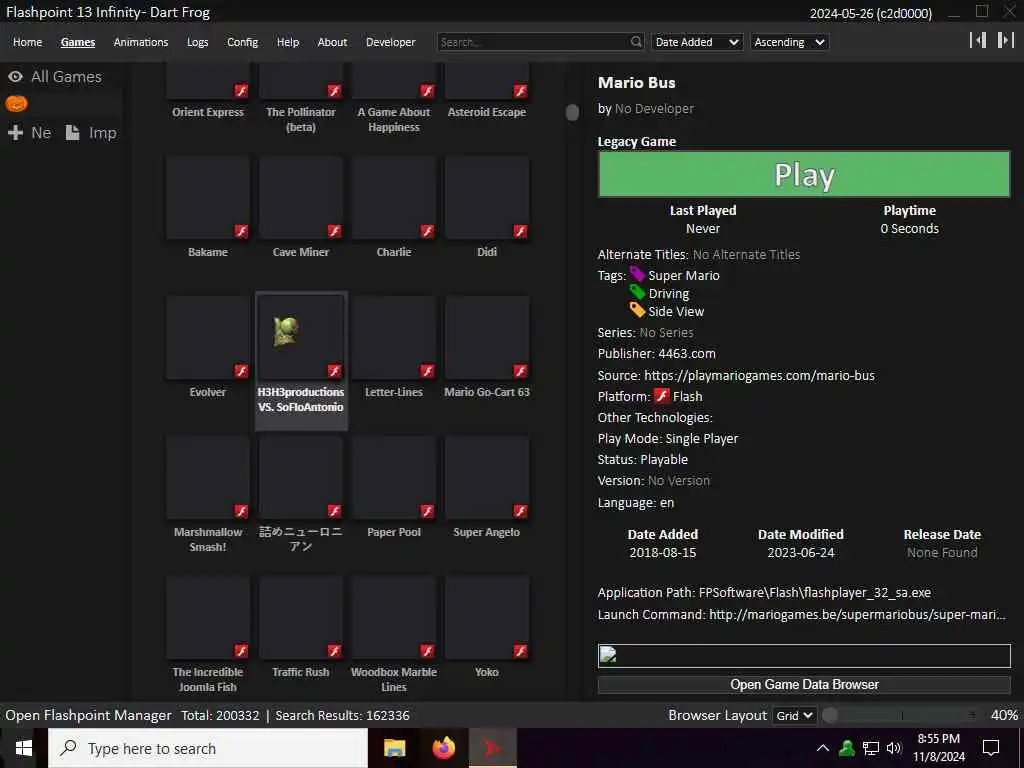Screen dimensions: 1024x768
Task: Click Flash platform icon in details
Action: pyautogui.click(x=662, y=396)
